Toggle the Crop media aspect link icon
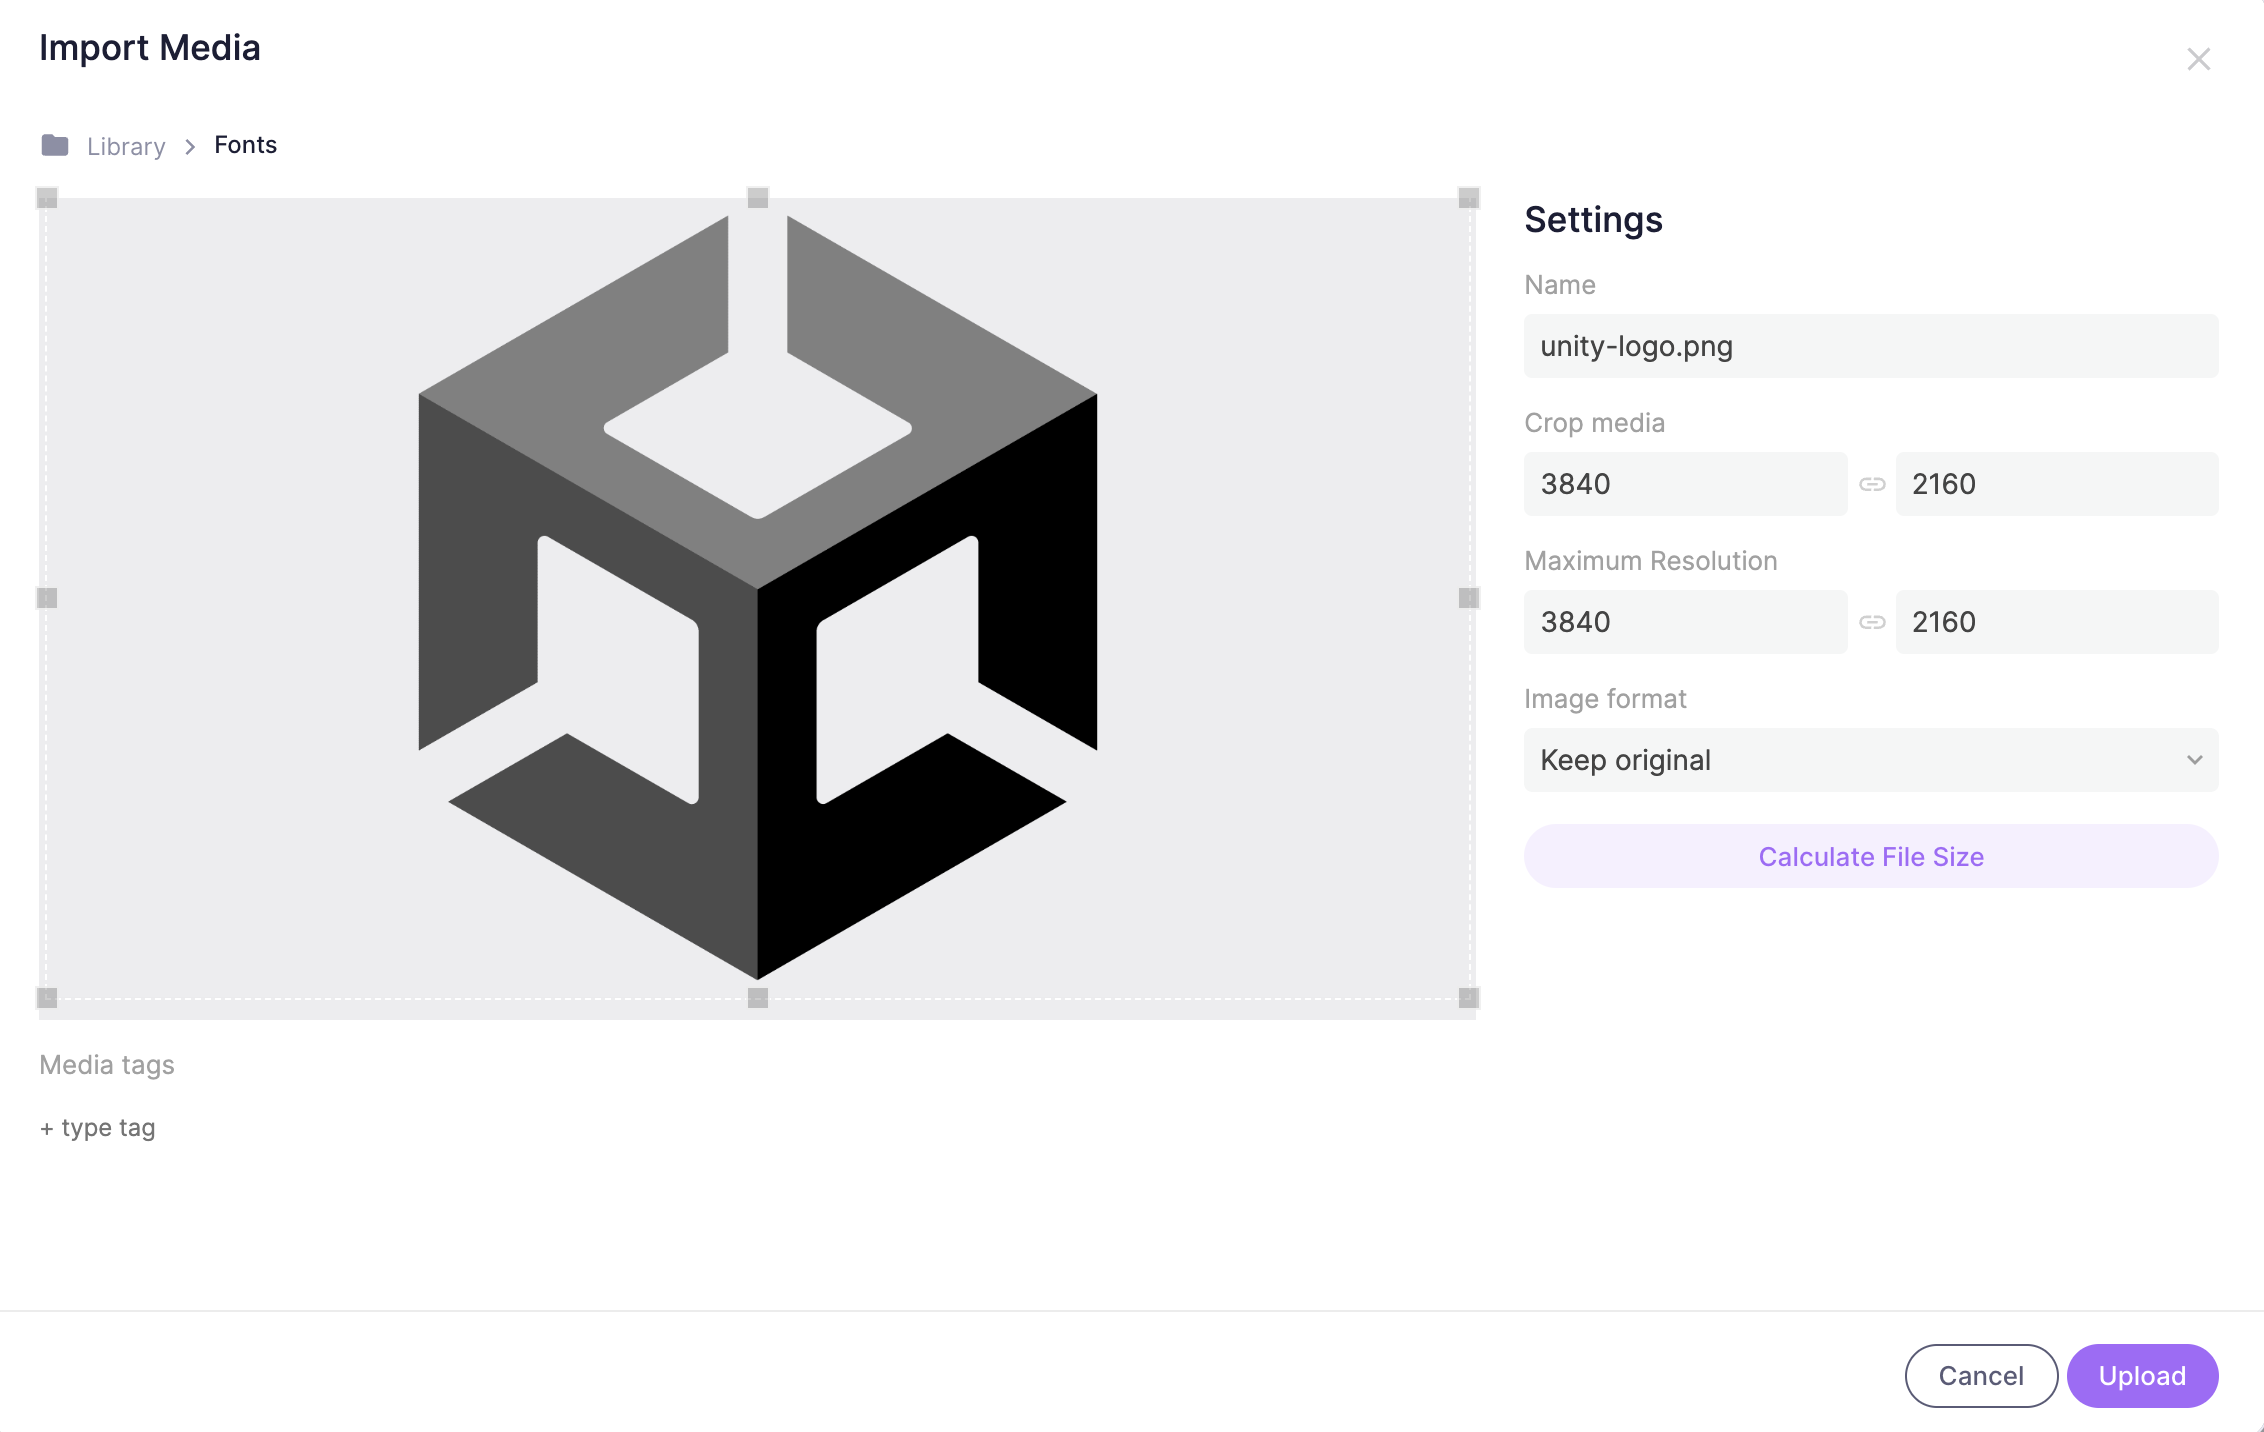The image size is (2264, 1432). click(x=1872, y=484)
